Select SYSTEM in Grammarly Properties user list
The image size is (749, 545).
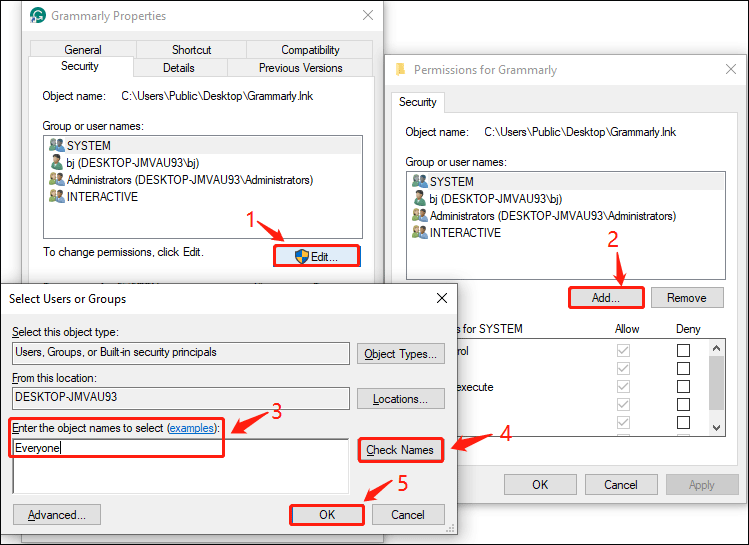203,145
